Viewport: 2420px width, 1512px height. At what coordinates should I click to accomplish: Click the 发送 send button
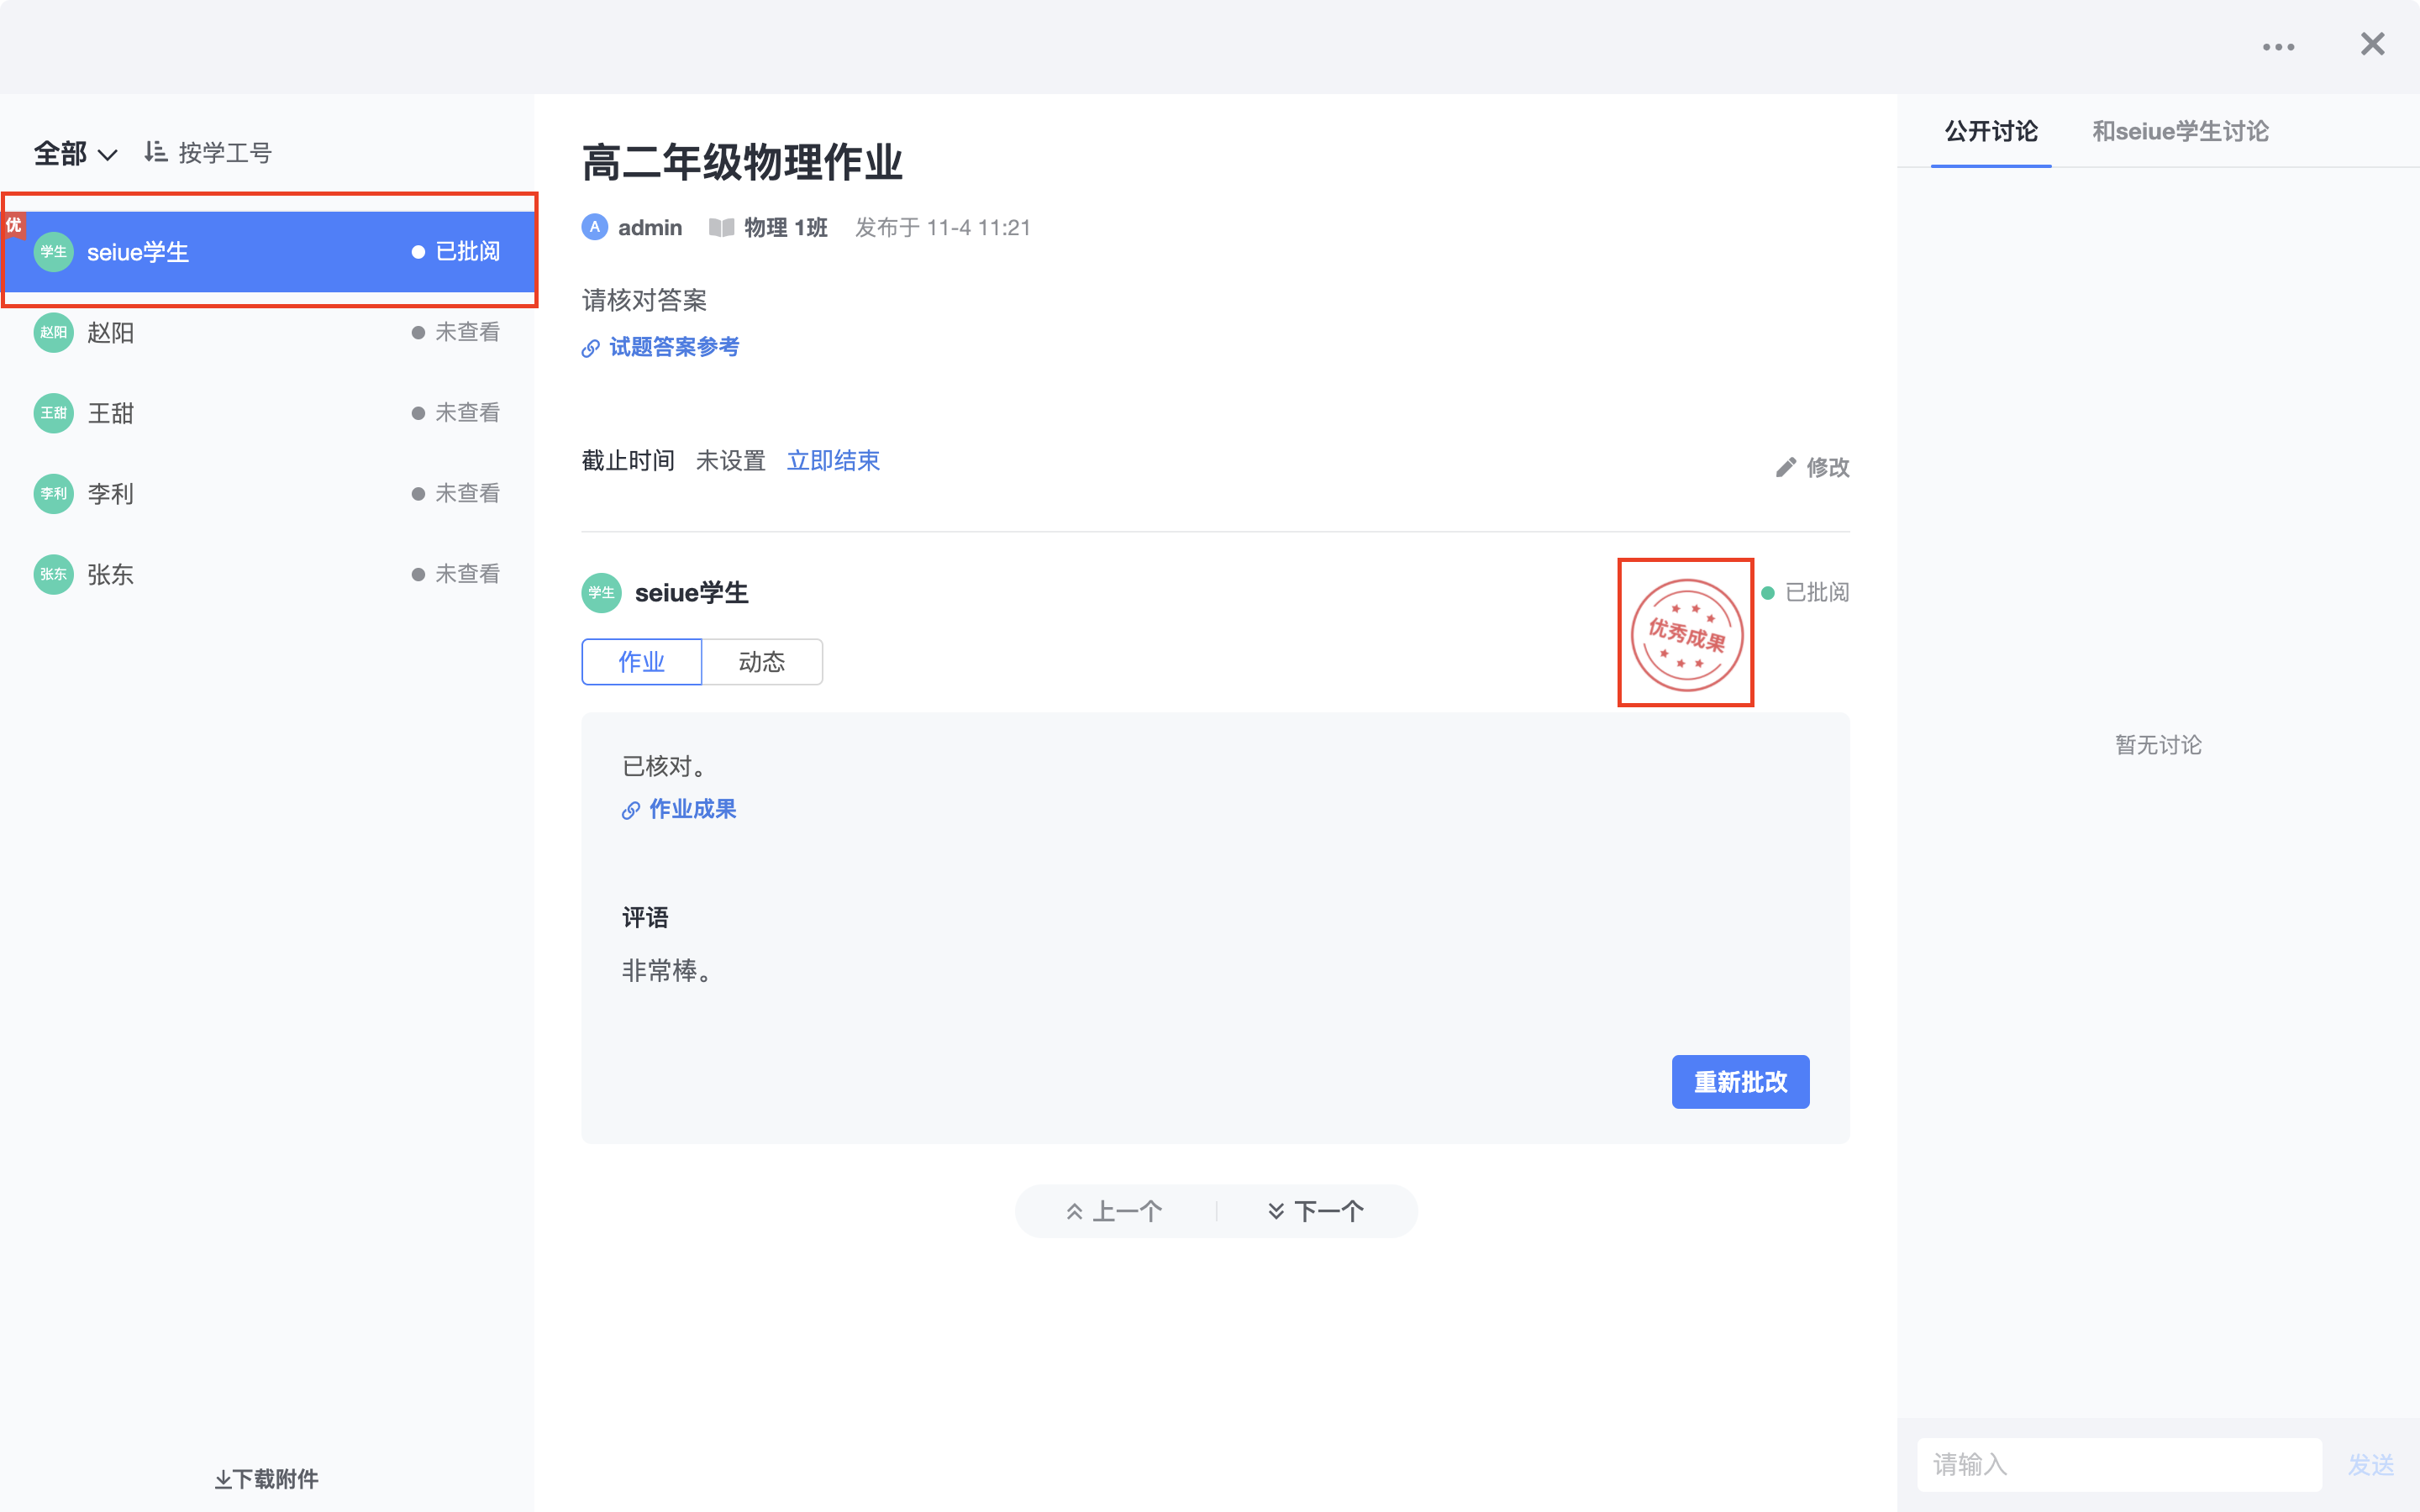[2371, 1465]
